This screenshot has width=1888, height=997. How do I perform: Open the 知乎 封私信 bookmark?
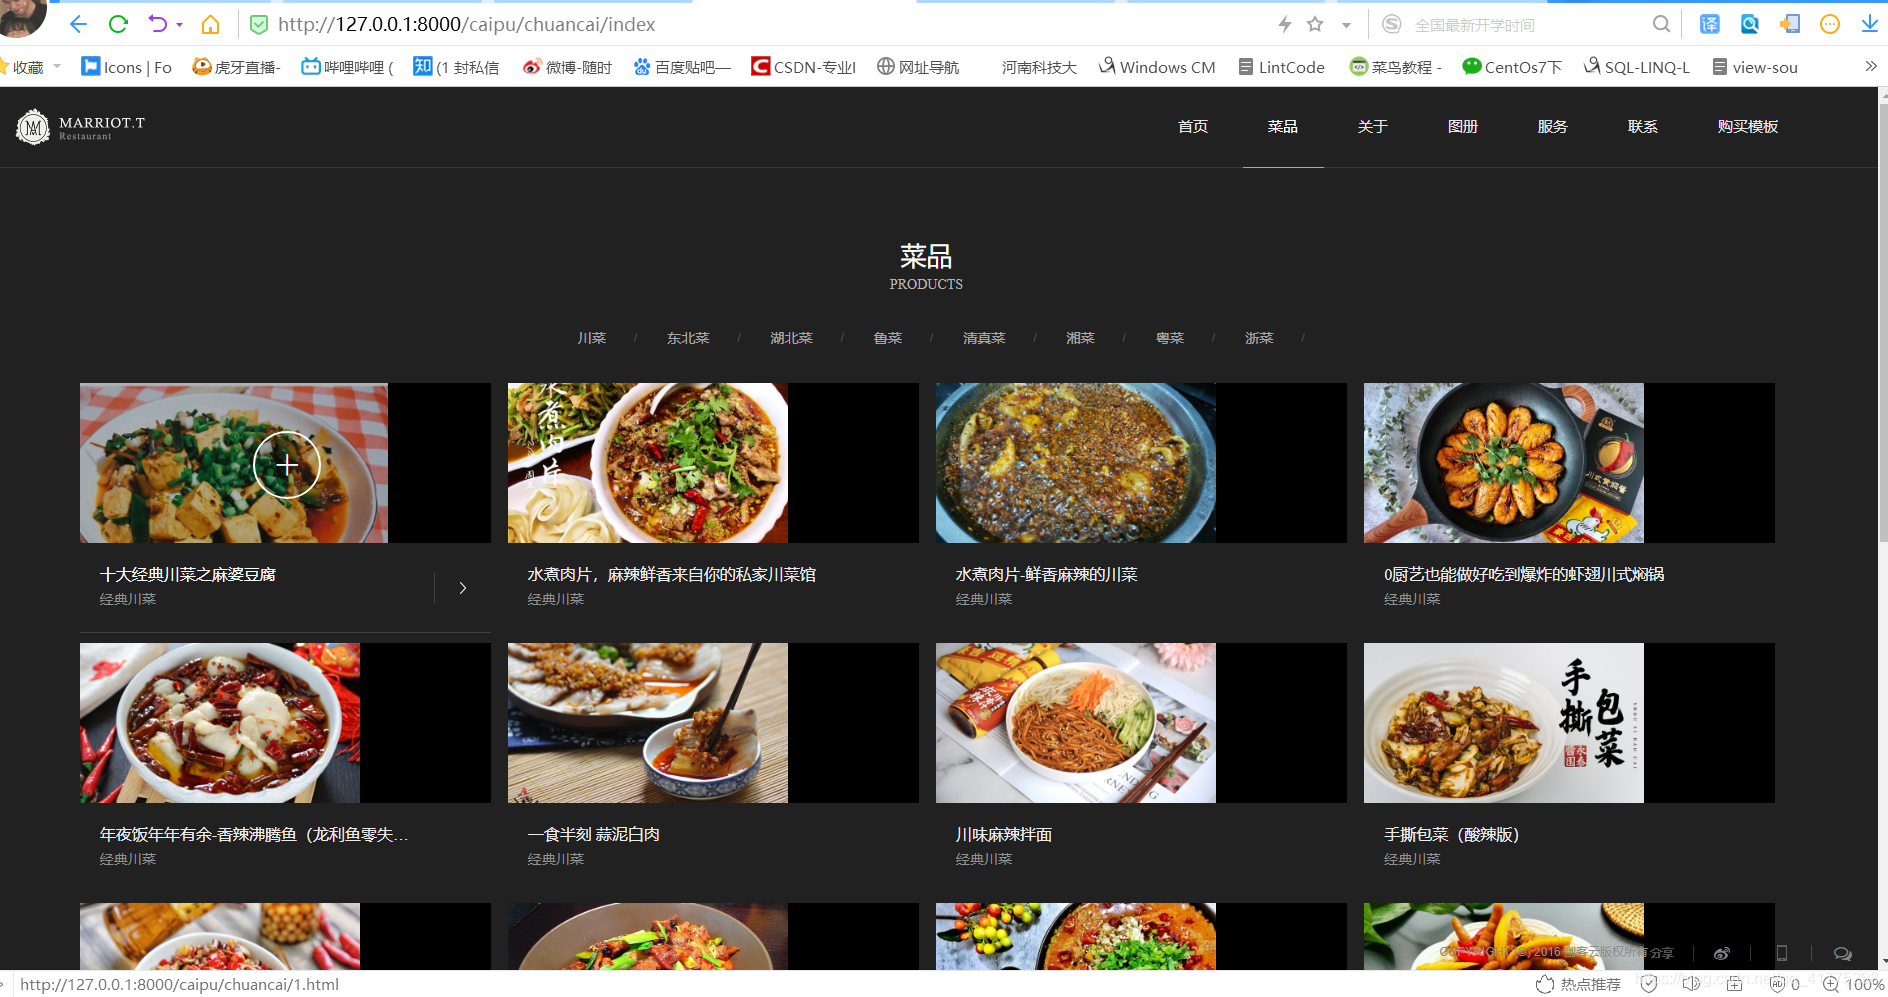click(x=457, y=67)
